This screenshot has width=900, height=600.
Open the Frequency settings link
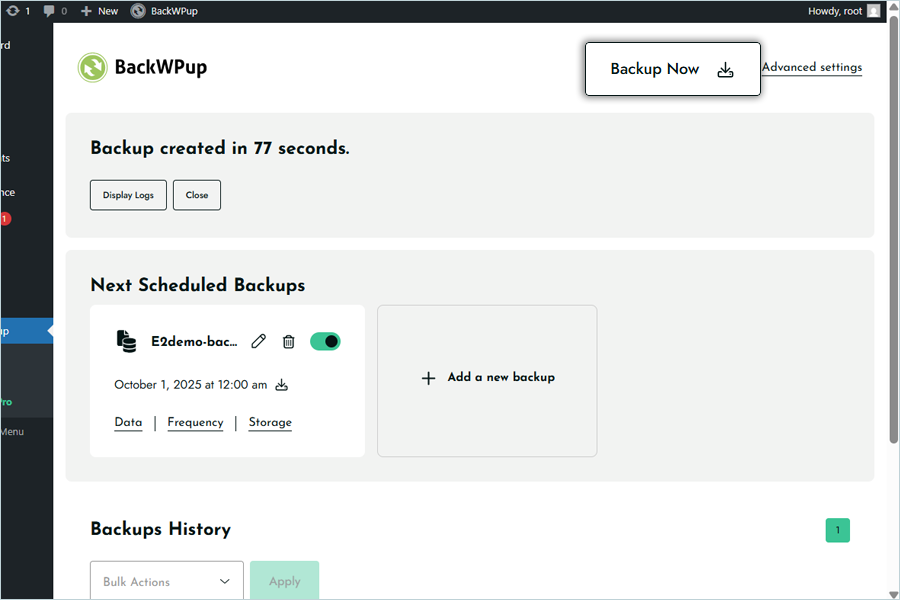point(195,423)
